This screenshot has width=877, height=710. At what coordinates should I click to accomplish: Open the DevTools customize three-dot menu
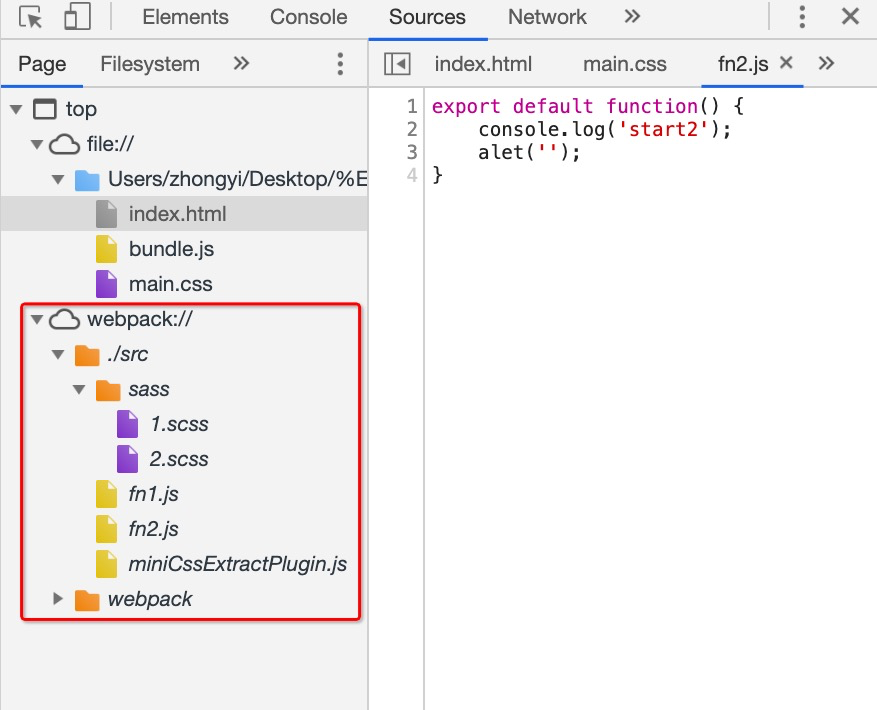[802, 17]
